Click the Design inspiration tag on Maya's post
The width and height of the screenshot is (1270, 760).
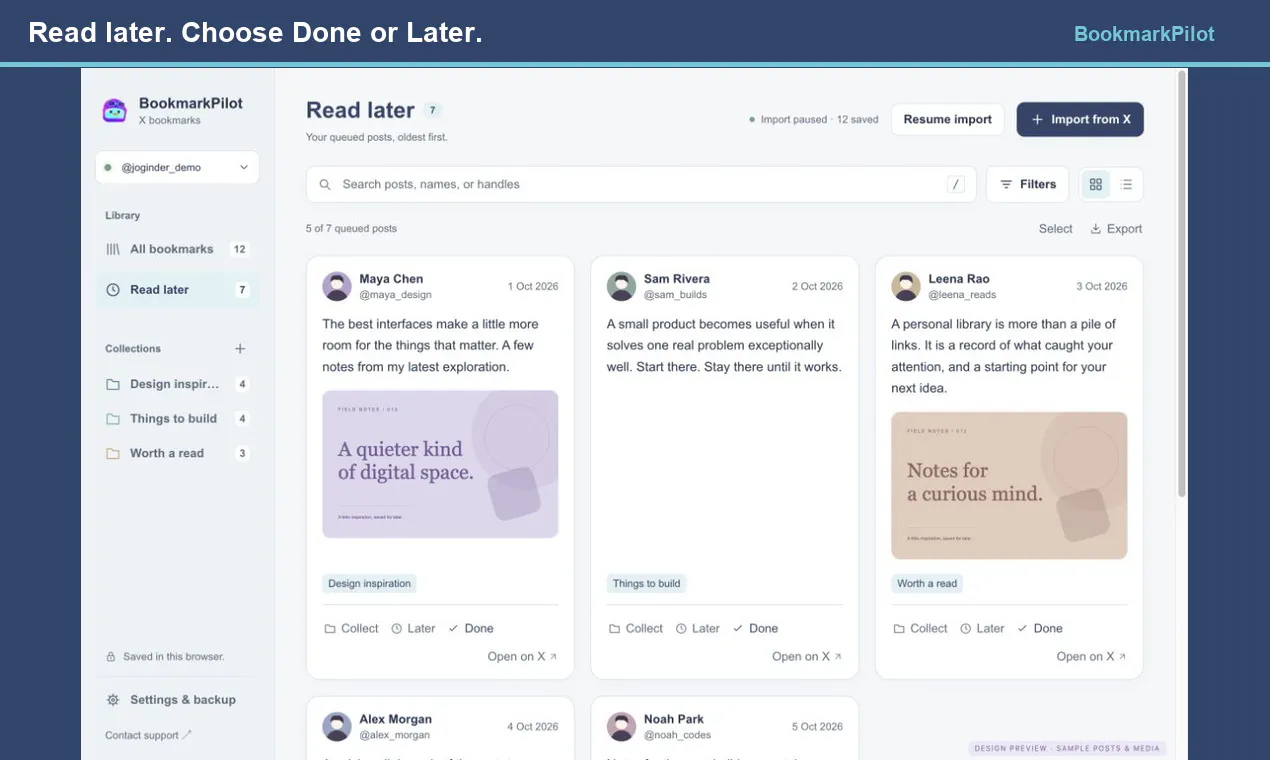point(370,584)
